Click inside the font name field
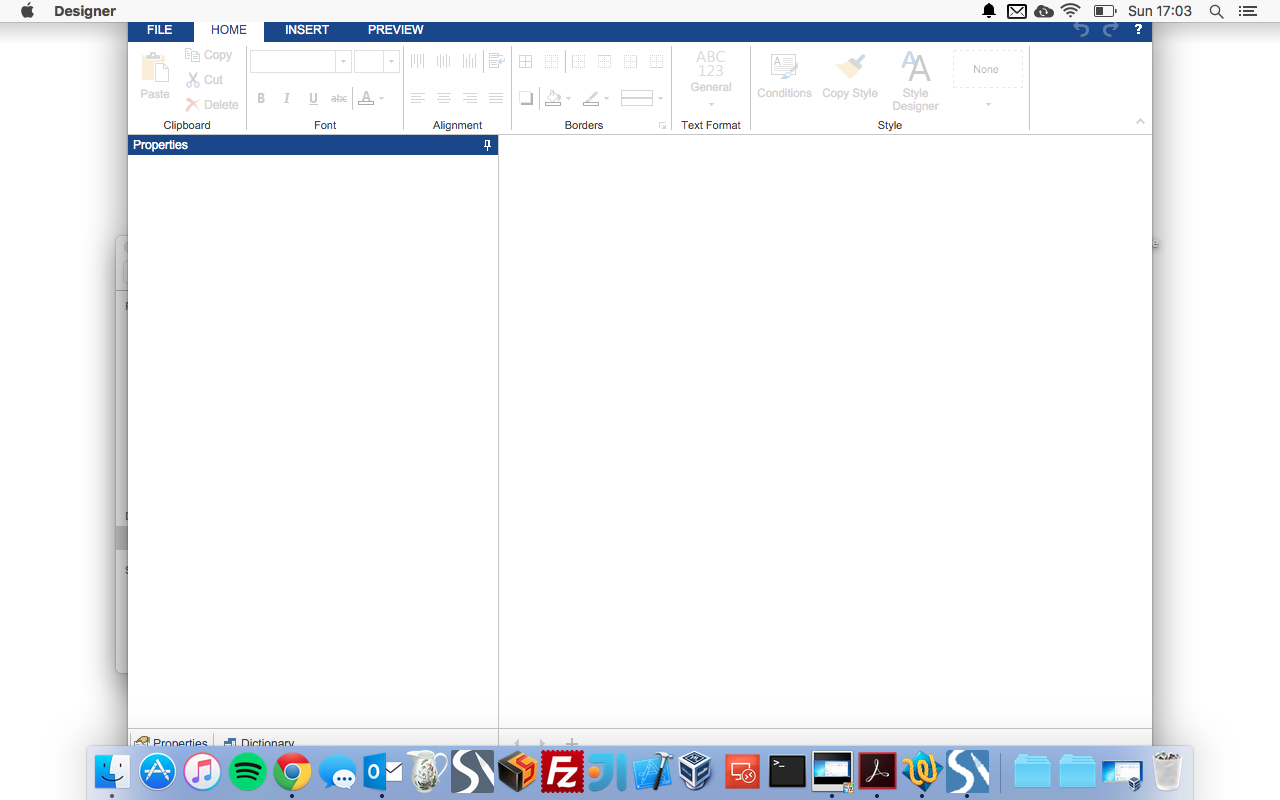 click(293, 62)
